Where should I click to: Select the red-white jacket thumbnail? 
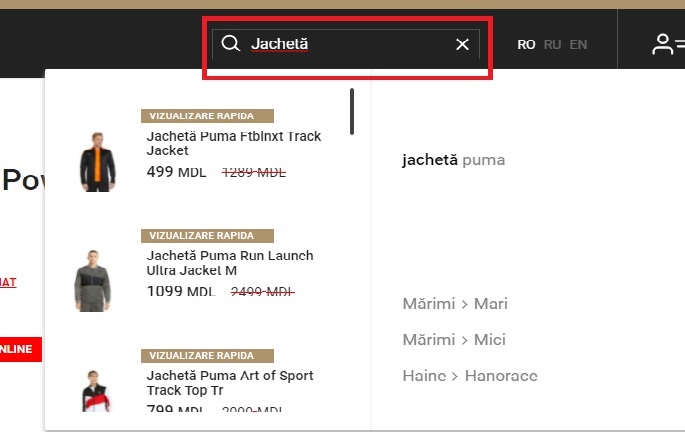coord(95,391)
